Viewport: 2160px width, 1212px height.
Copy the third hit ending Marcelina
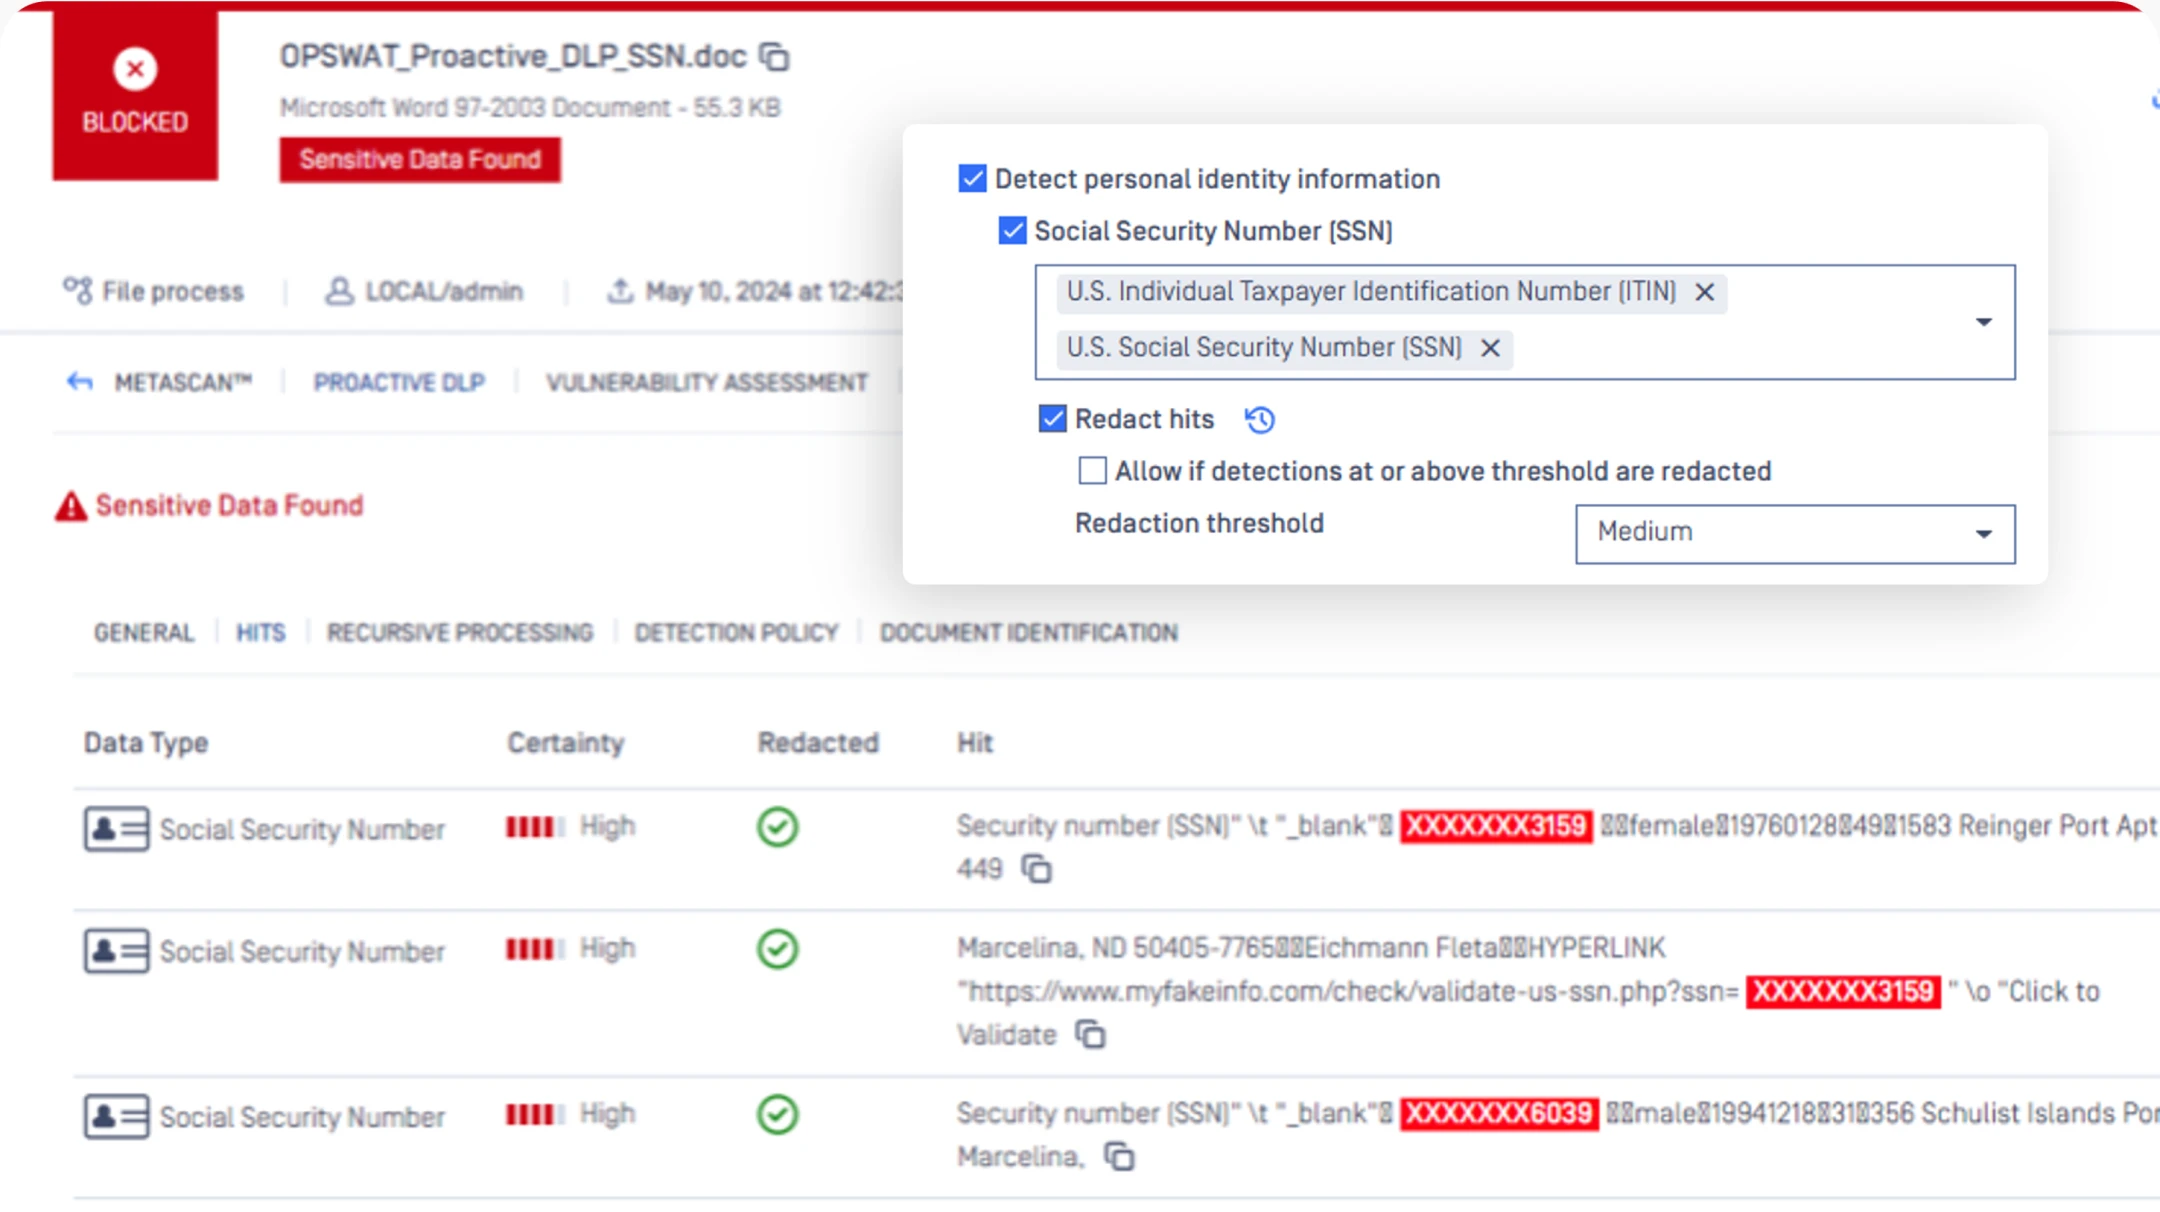[1119, 1157]
